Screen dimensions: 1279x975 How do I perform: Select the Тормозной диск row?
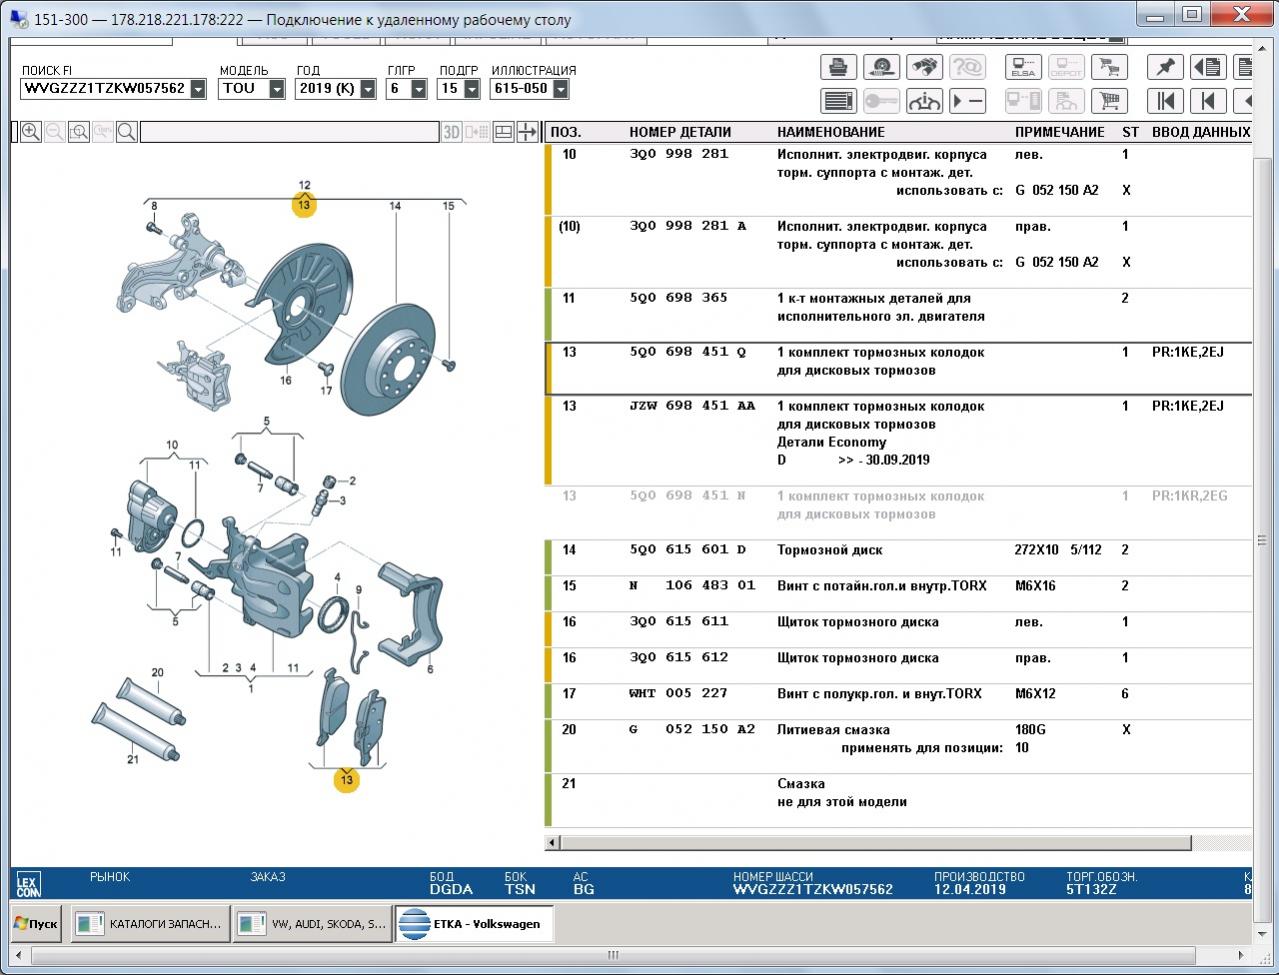point(898,557)
